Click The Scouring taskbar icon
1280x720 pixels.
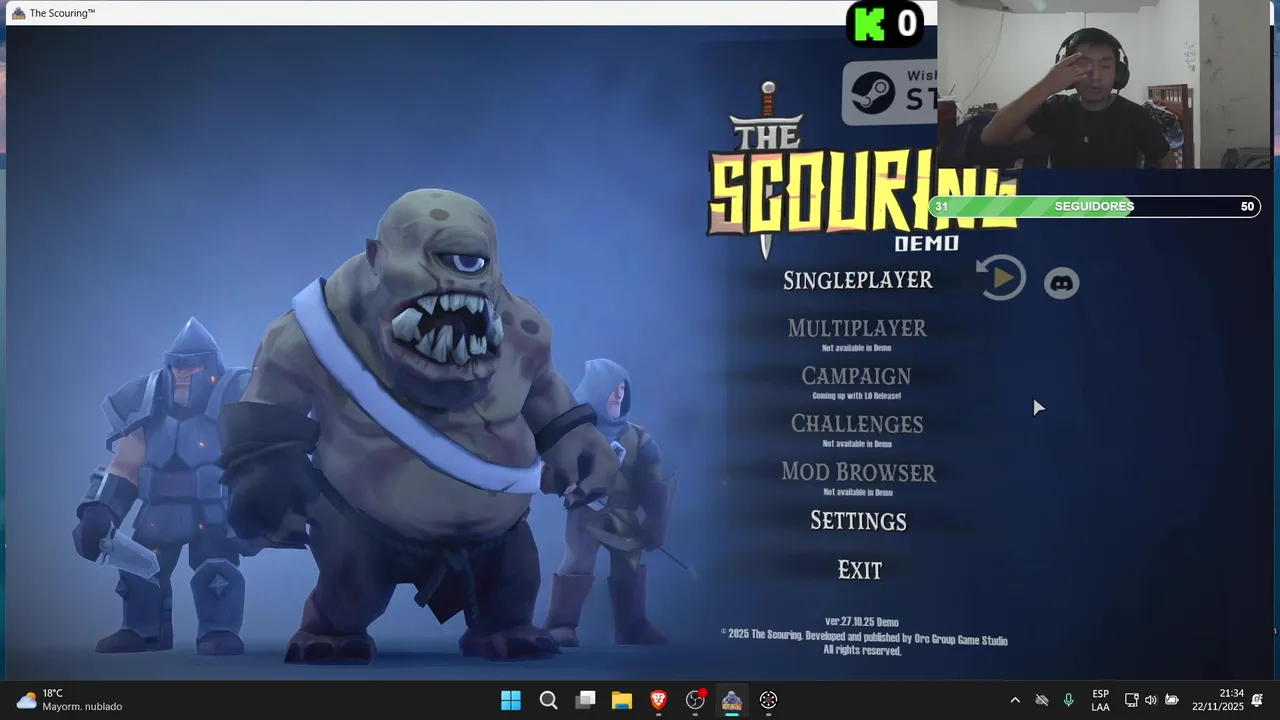[732, 700]
